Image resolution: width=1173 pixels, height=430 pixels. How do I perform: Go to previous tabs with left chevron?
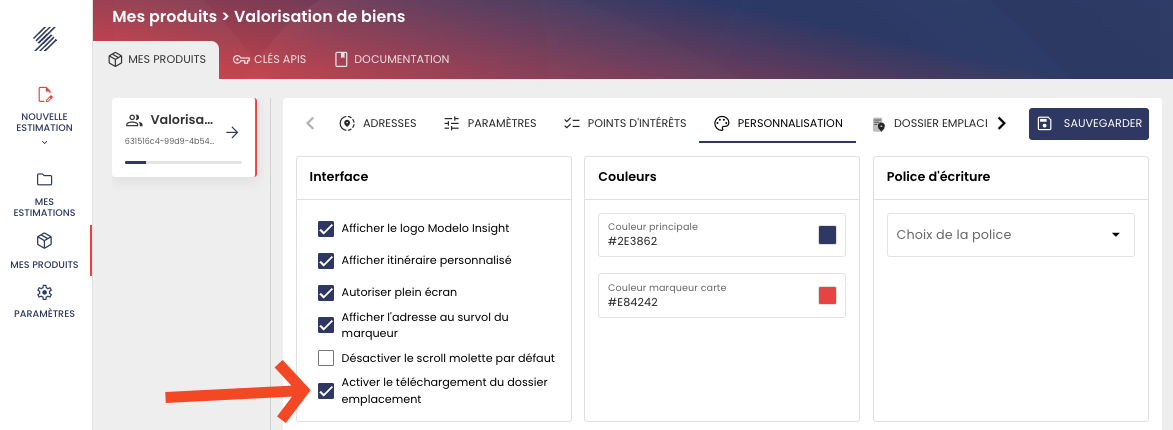click(310, 123)
